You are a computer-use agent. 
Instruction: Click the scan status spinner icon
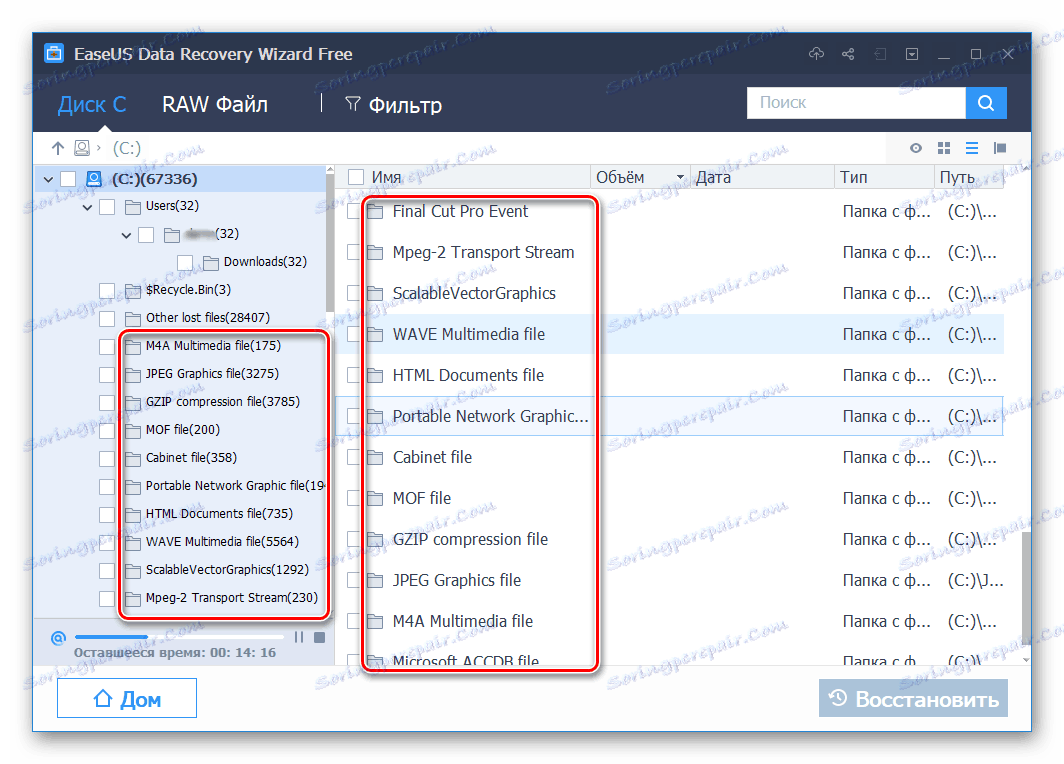click(58, 638)
